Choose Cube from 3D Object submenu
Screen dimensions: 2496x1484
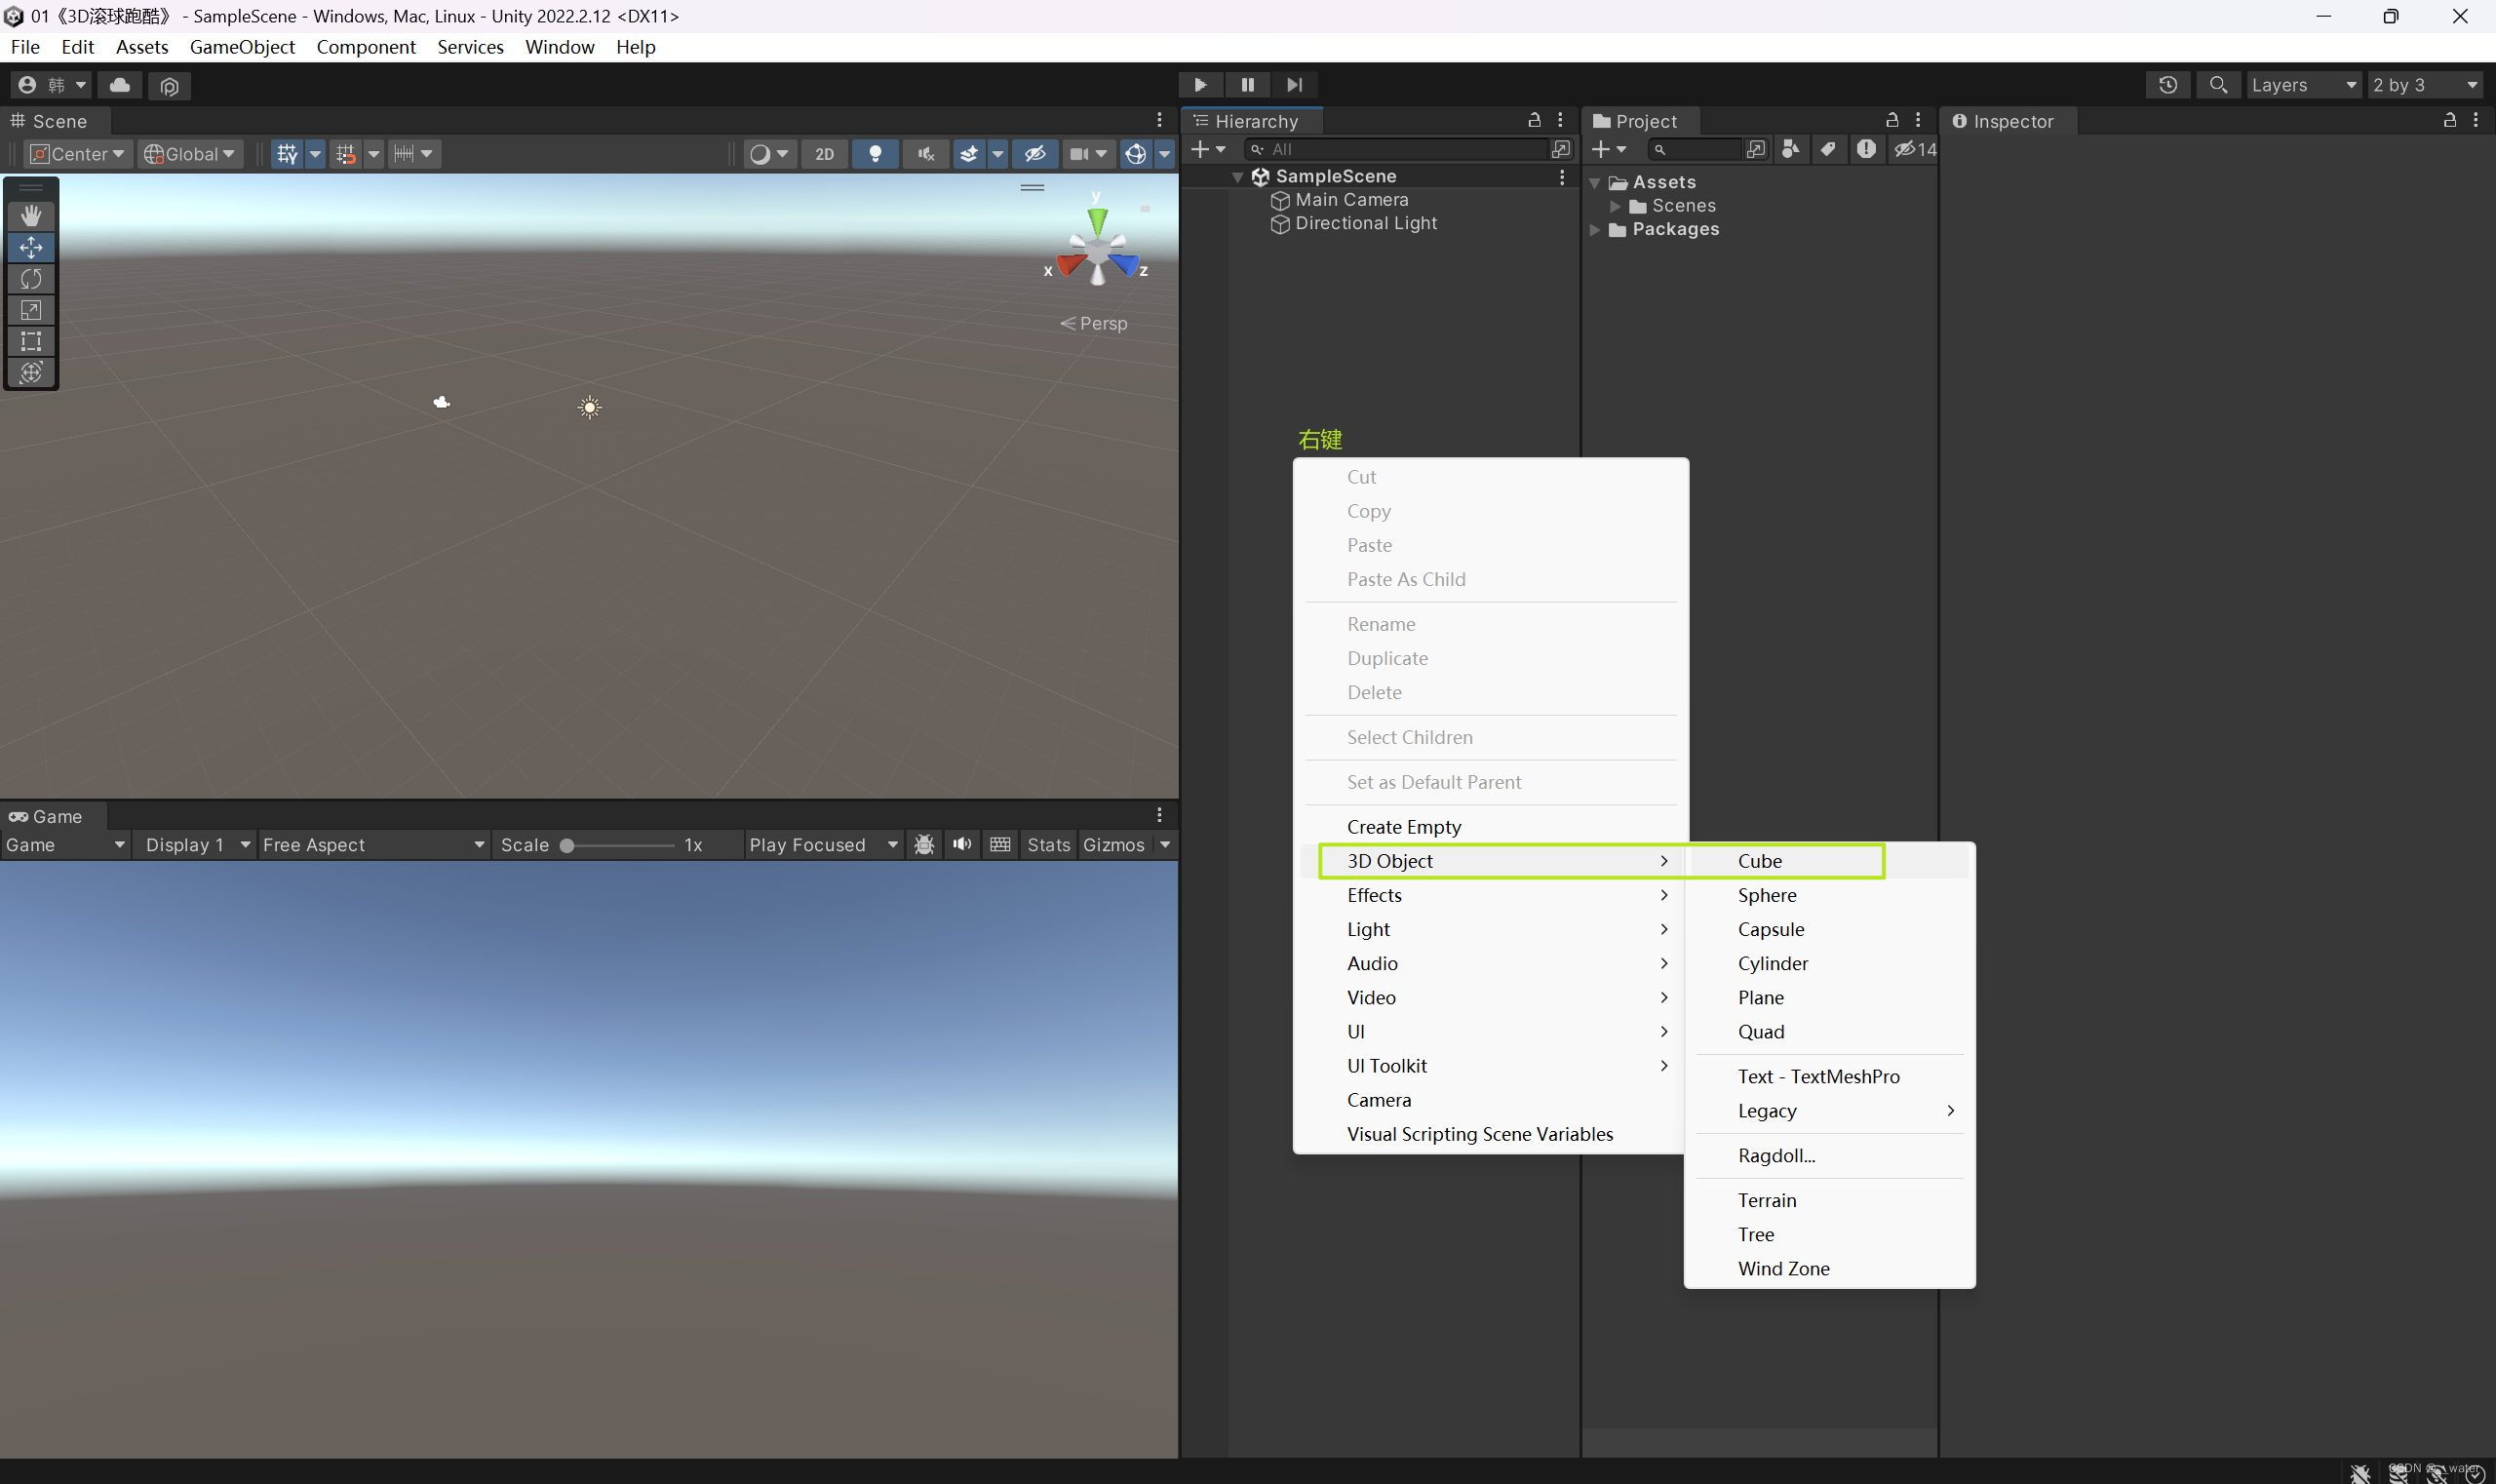1759,861
